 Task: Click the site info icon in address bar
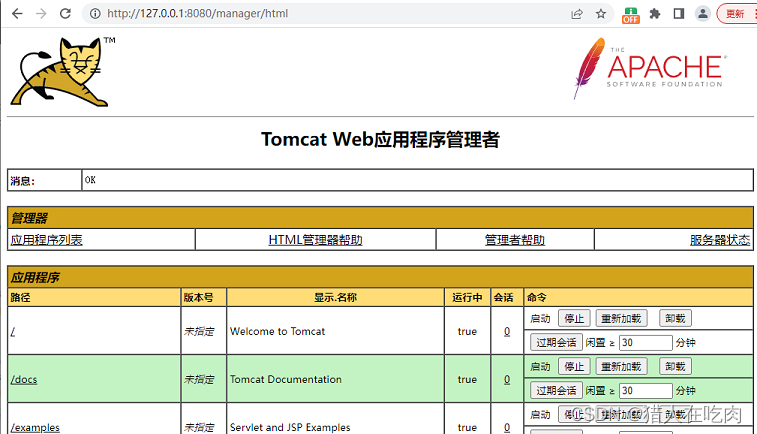pyautogui.click(x=95, y=14)
